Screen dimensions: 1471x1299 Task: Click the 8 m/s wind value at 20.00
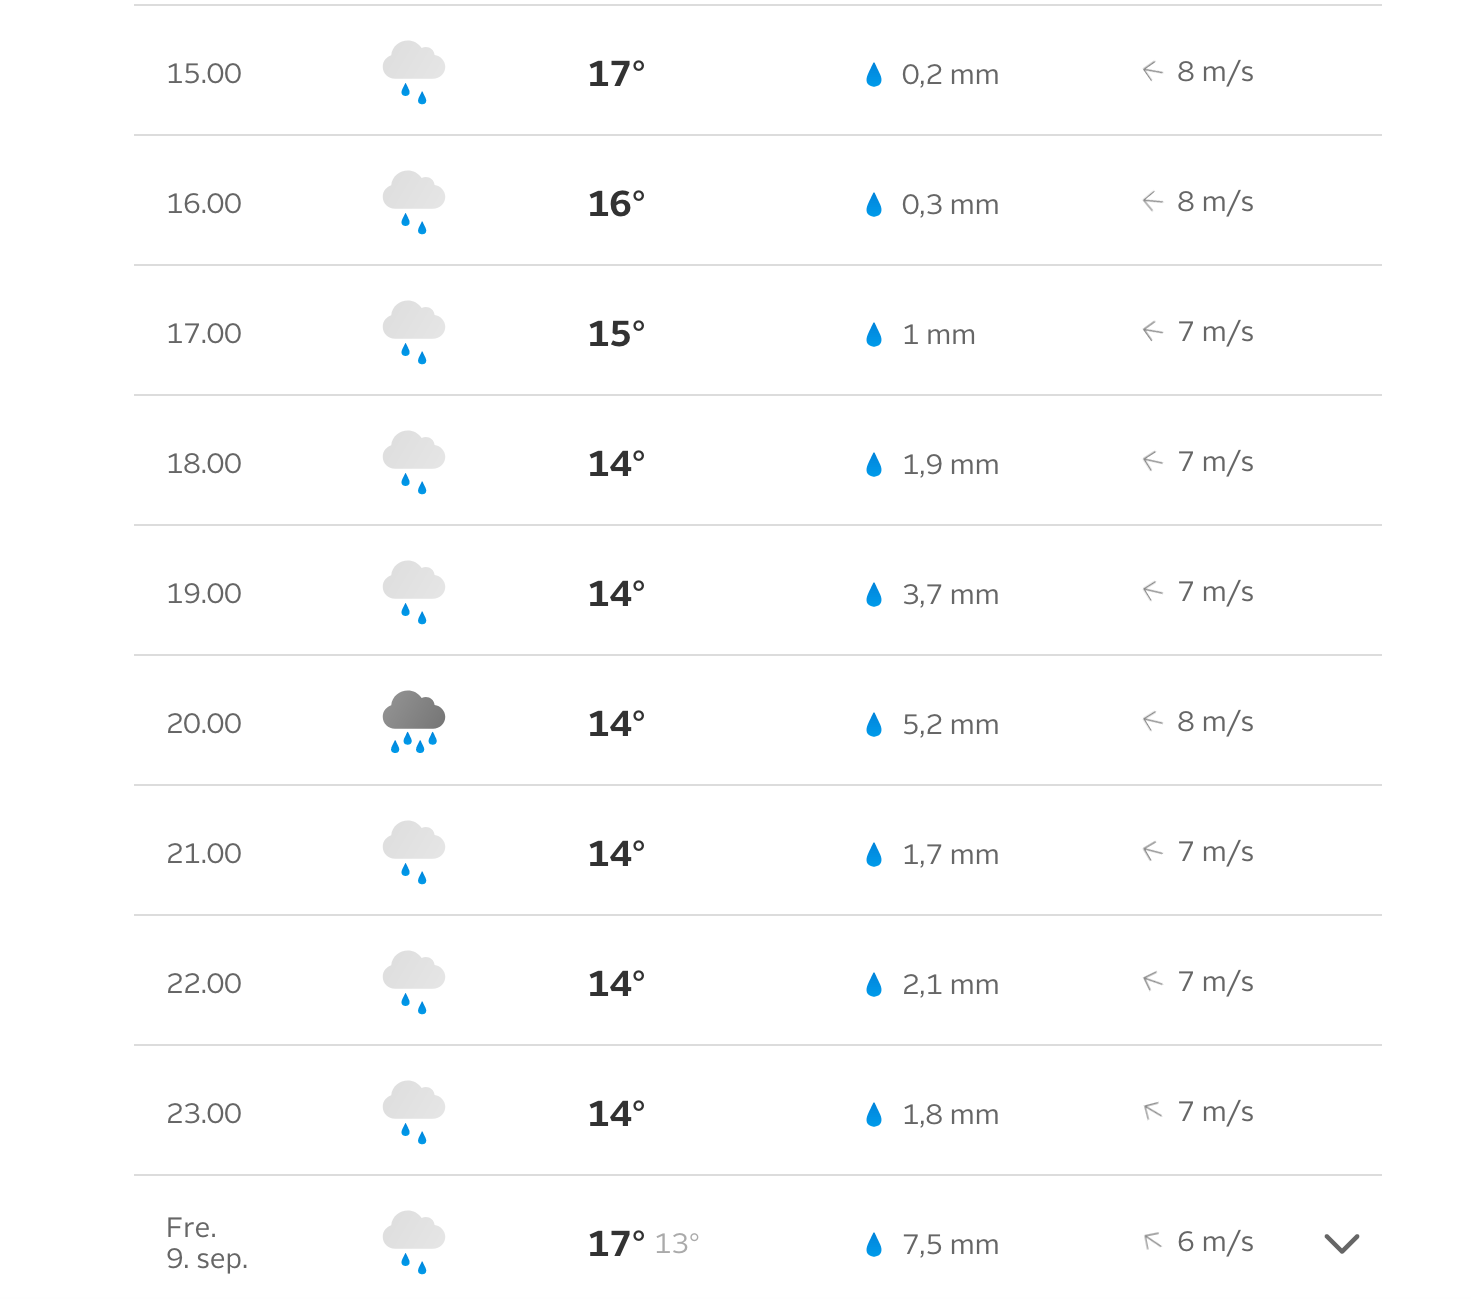1215,721
